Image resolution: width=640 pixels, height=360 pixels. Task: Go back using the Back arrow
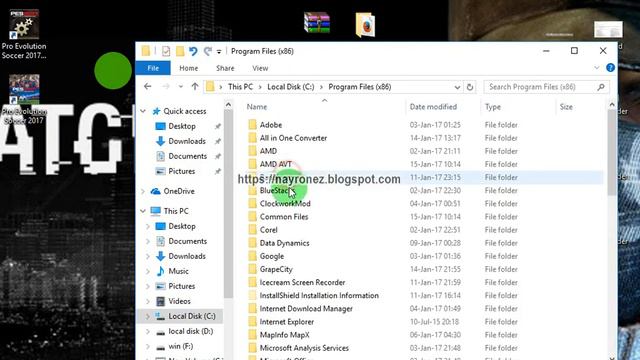tap(148, 87)
